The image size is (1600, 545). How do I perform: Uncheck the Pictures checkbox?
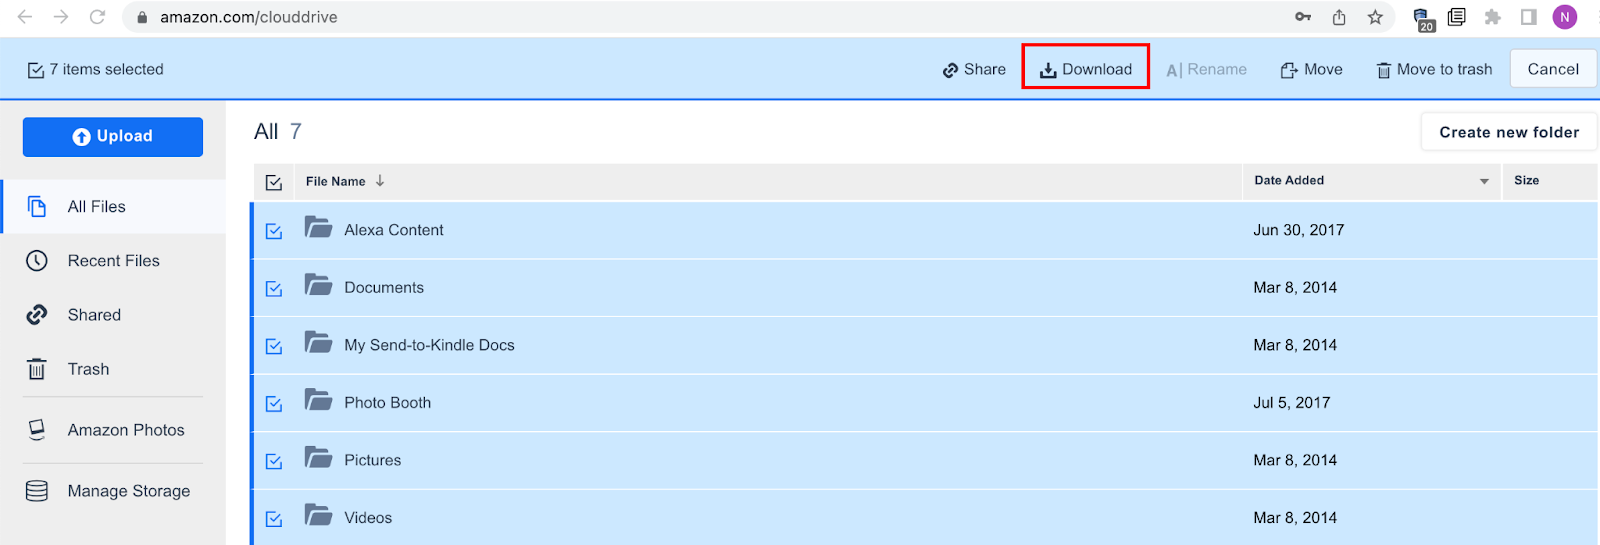[x=274, y=461]
